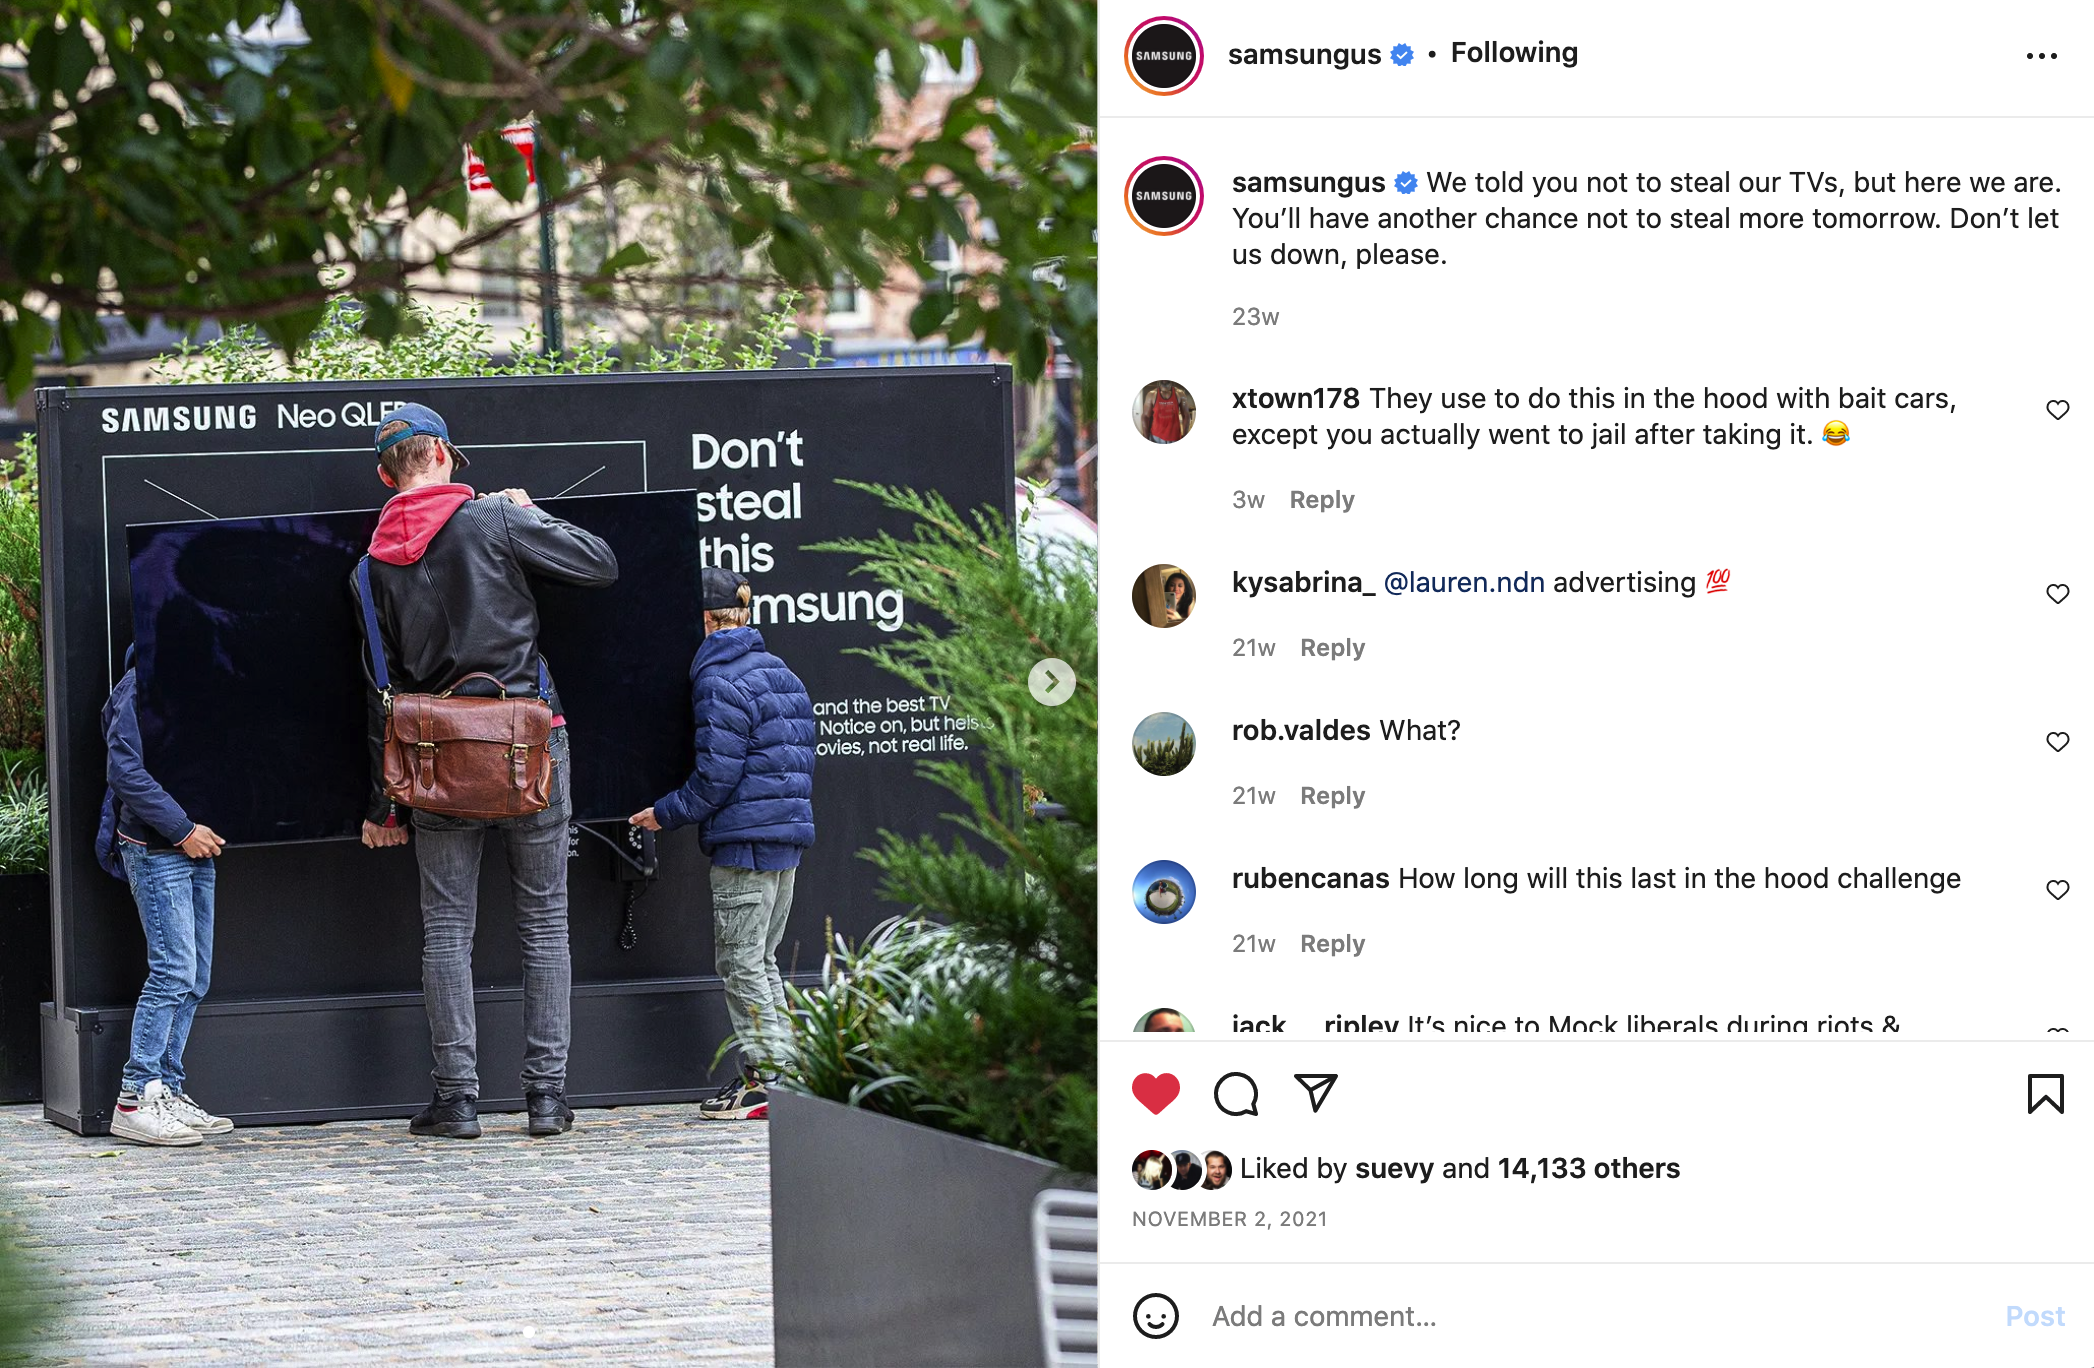Screen dimensions: 2094x1368
Task: Save post with the bookmark icon
Action: click(x=2045, y=1093)
